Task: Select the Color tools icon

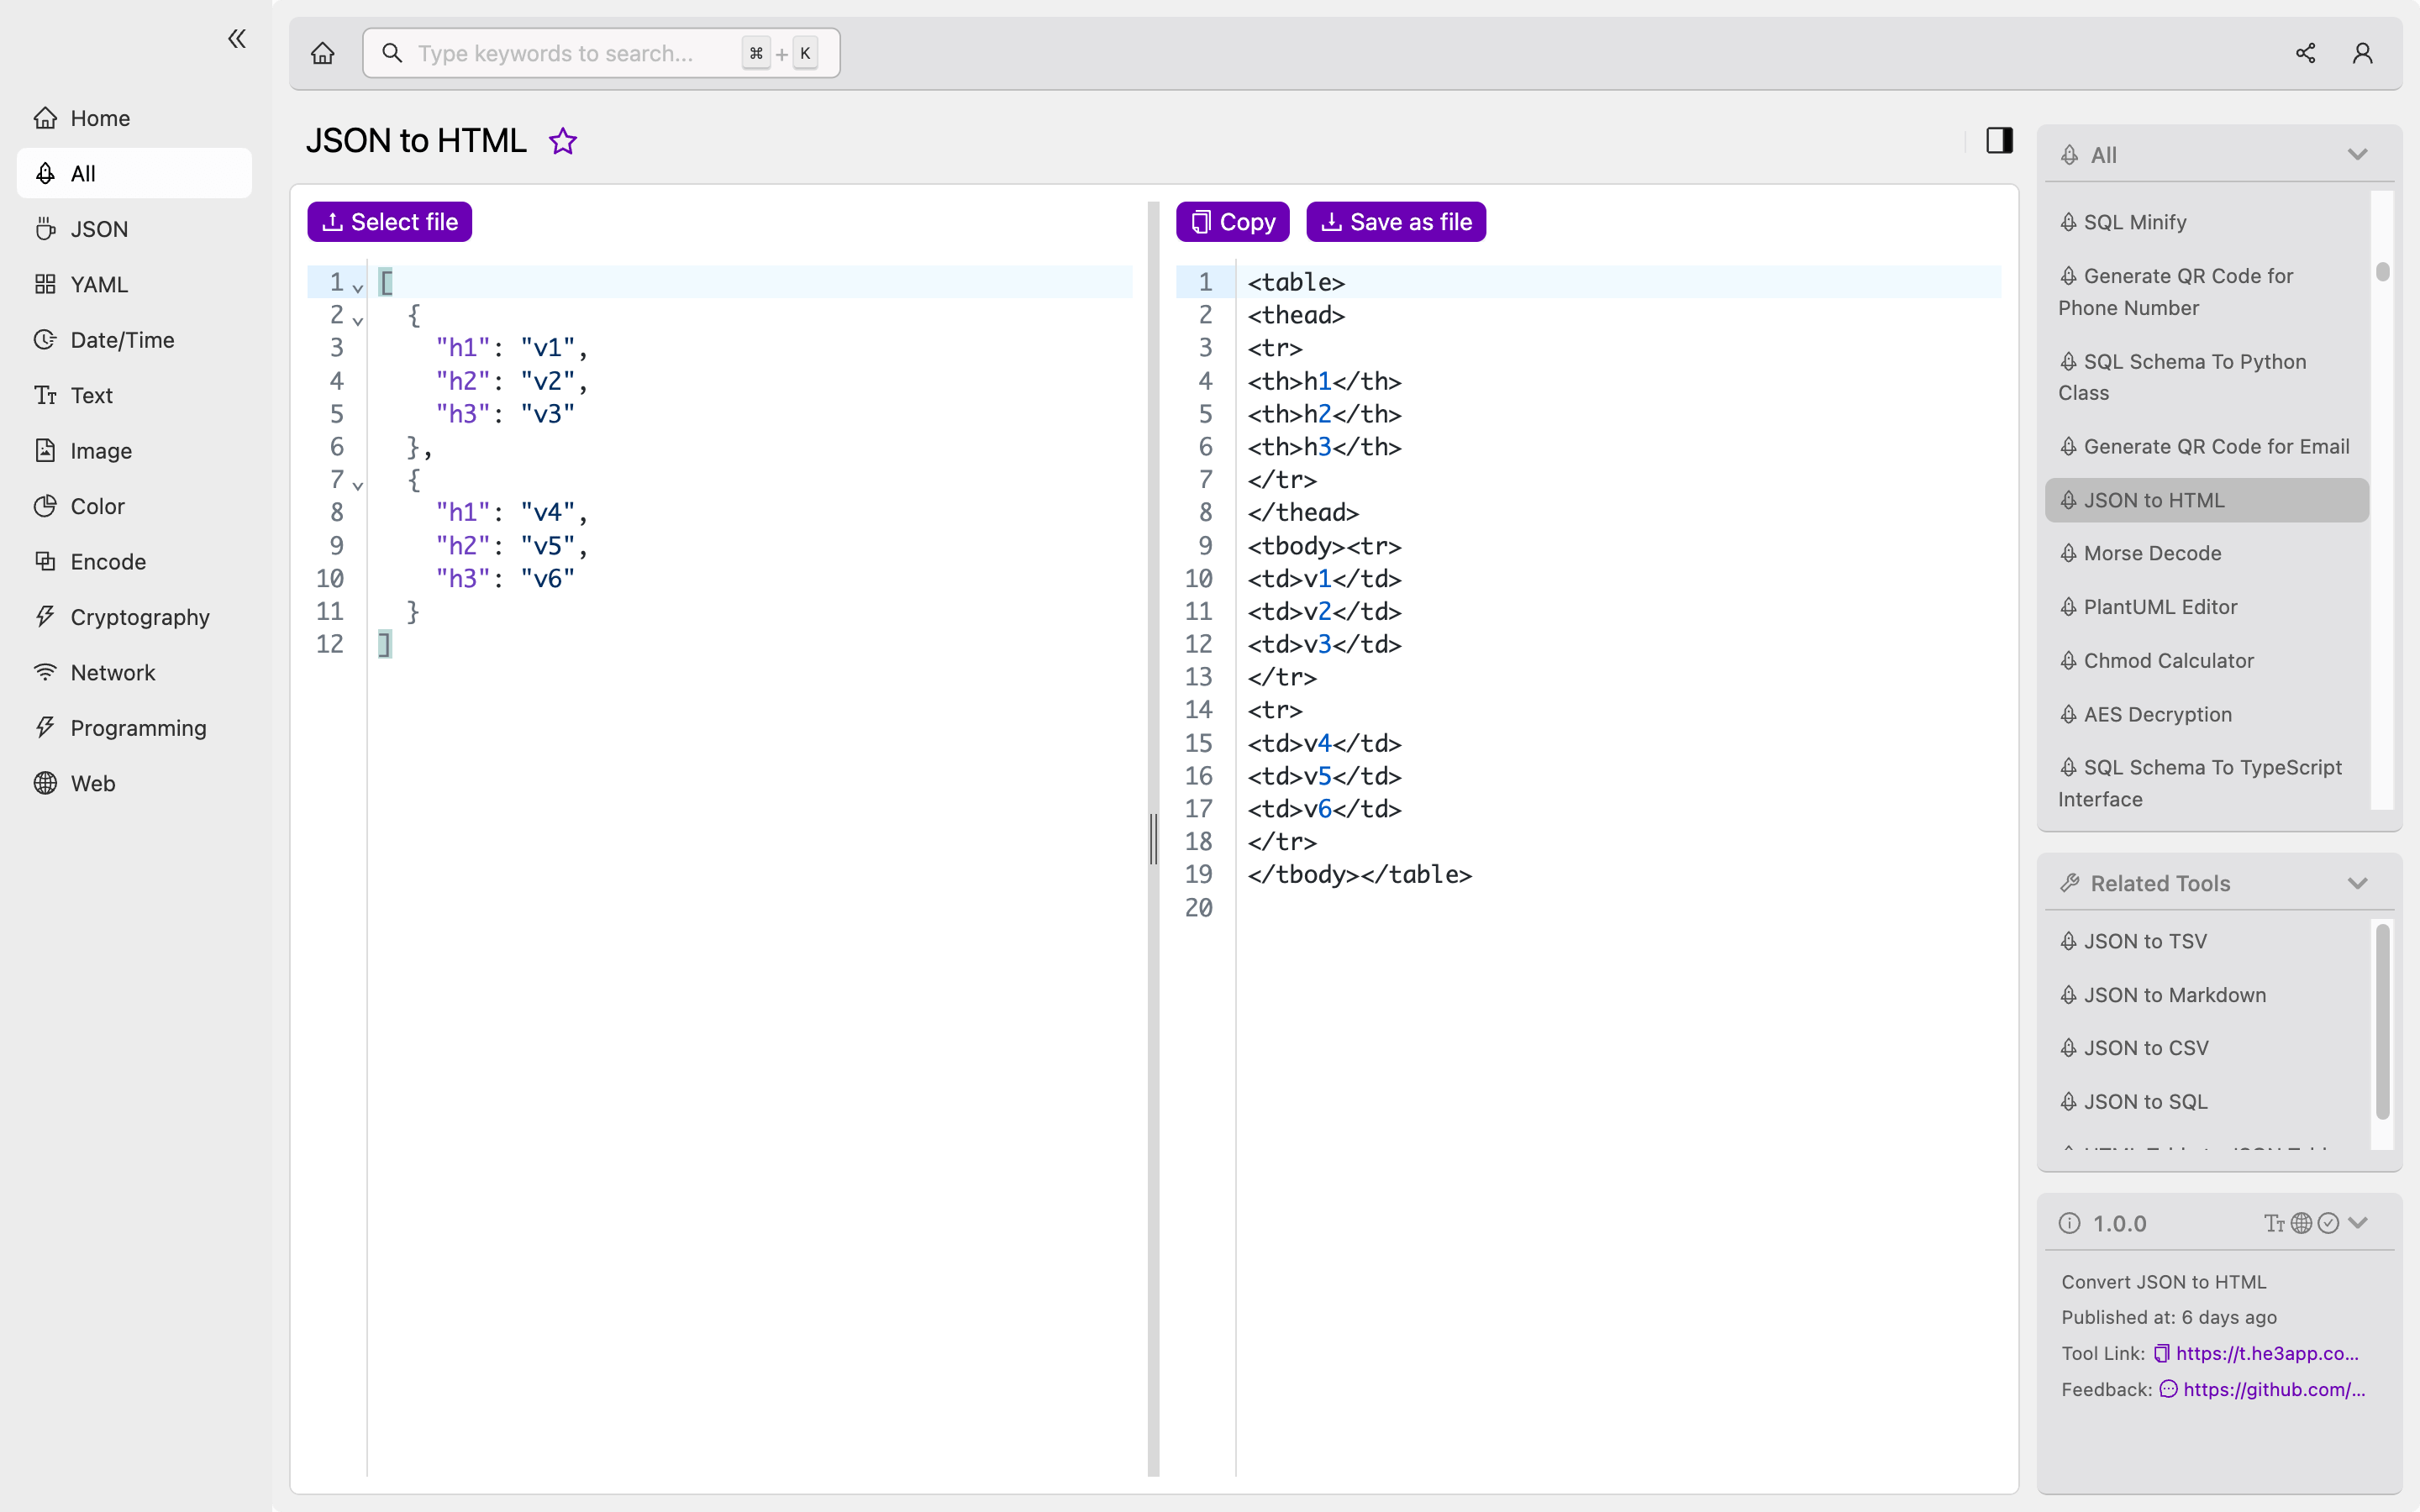Action: (45, 506)
